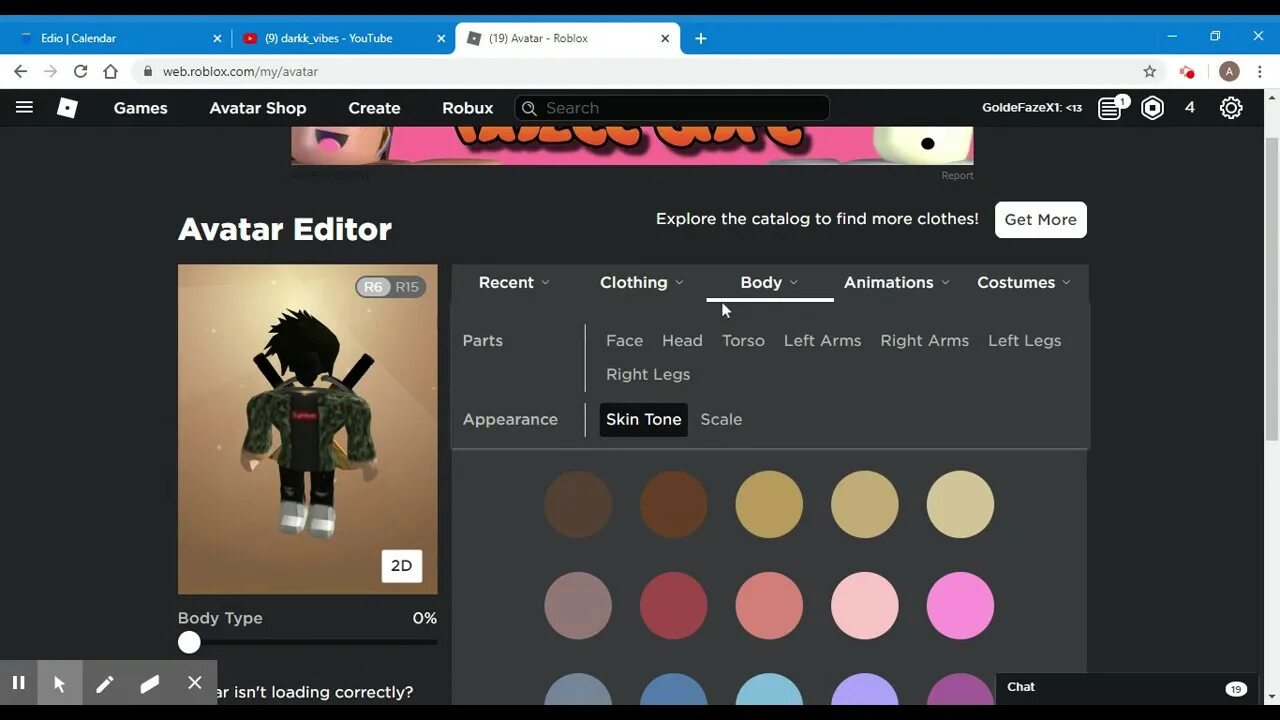Viewport: 1280px width, 720px height.
Task: Open the Create menu item
Action: pyautogui.click(x=374, y=108)
